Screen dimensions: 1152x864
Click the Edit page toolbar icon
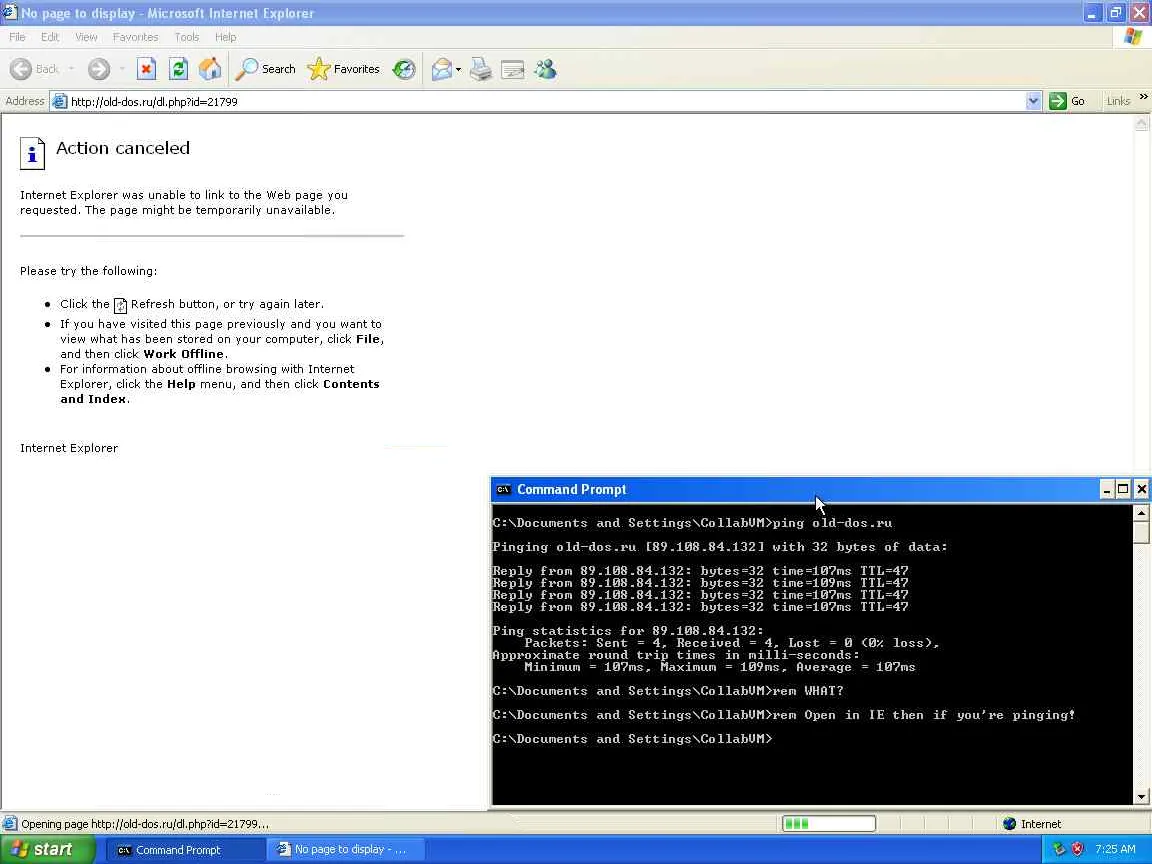click(512, 69)
